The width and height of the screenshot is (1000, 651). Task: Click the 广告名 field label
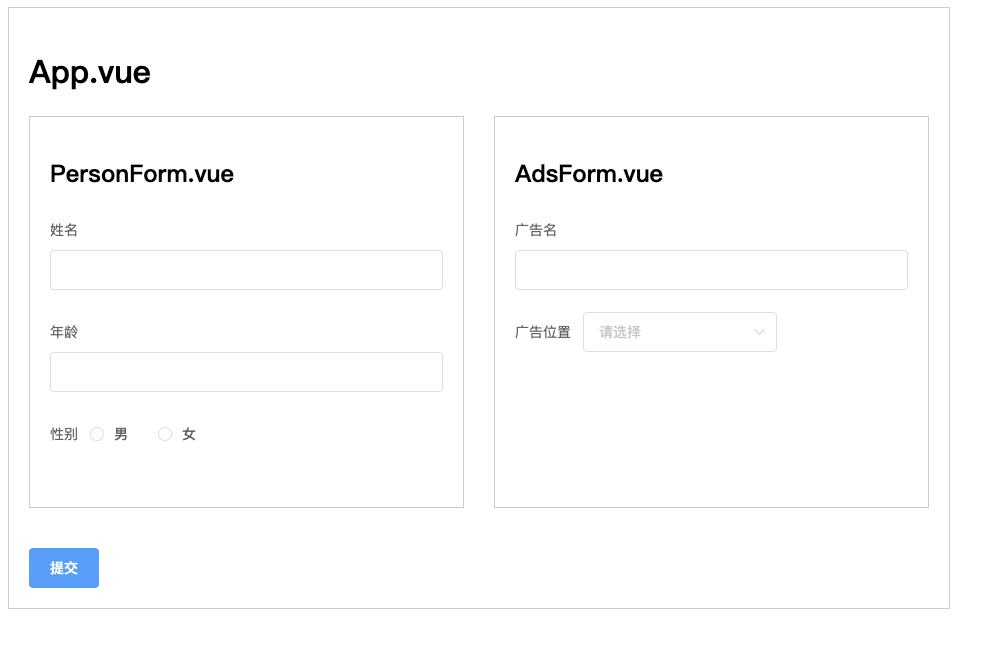[536, 230]
